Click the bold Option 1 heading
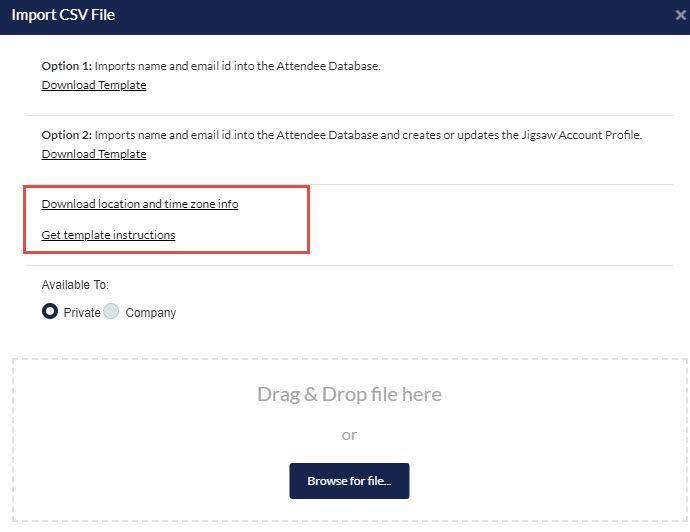 (x=66, y=66)
